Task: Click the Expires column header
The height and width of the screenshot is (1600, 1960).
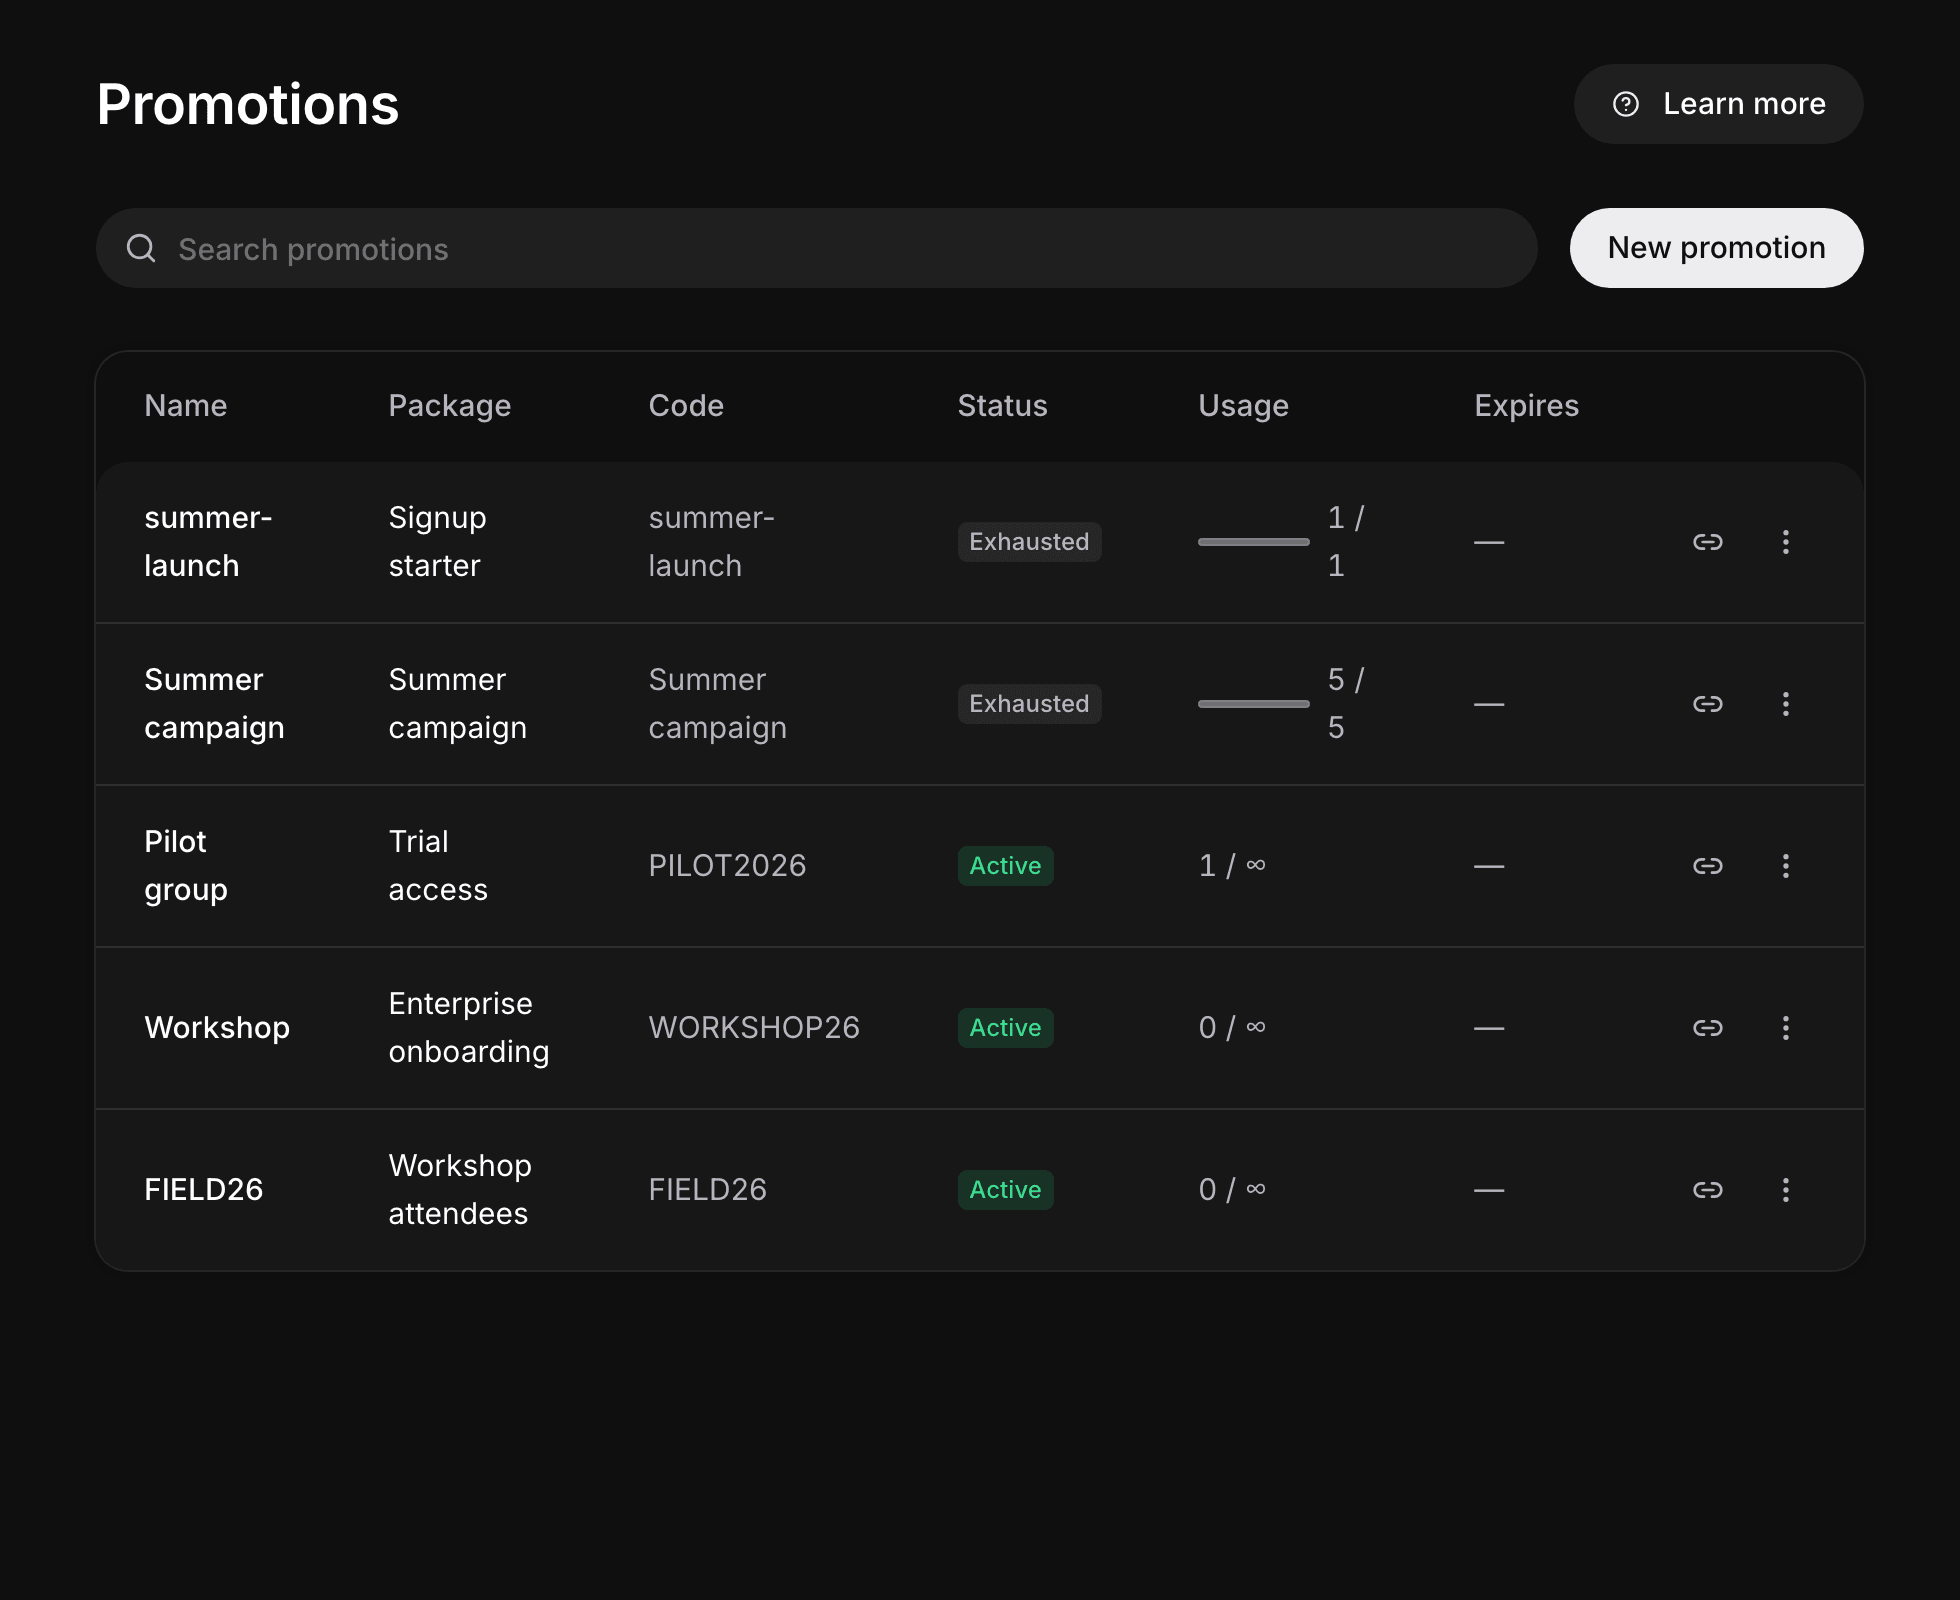Action: (1526, 406)
